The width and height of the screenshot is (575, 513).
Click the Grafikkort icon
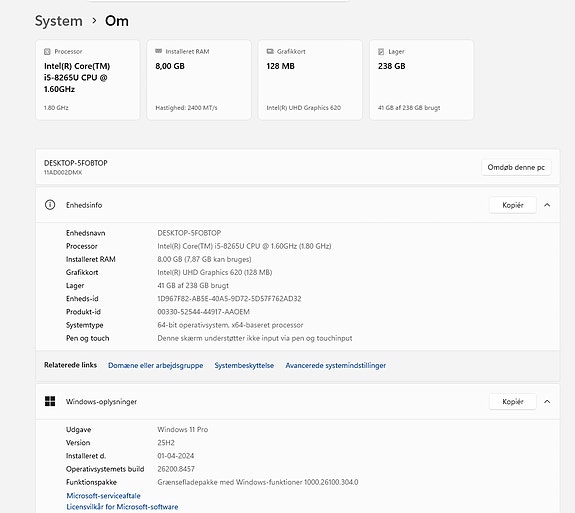pyautogui.click(x=270, y=51)
